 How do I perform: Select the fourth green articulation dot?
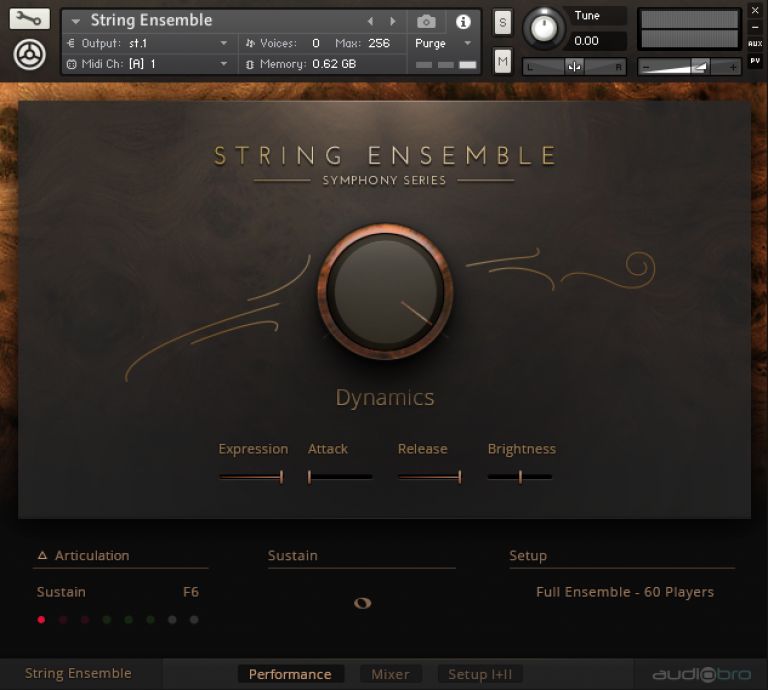107,620
